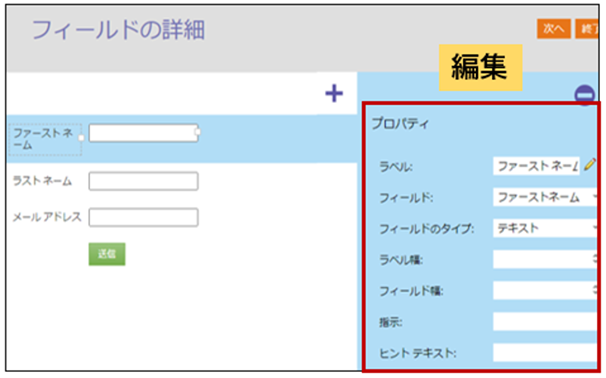The image size is (606, 378).
Task: Click the ラベル幅 input field
Action: point(545,259)
